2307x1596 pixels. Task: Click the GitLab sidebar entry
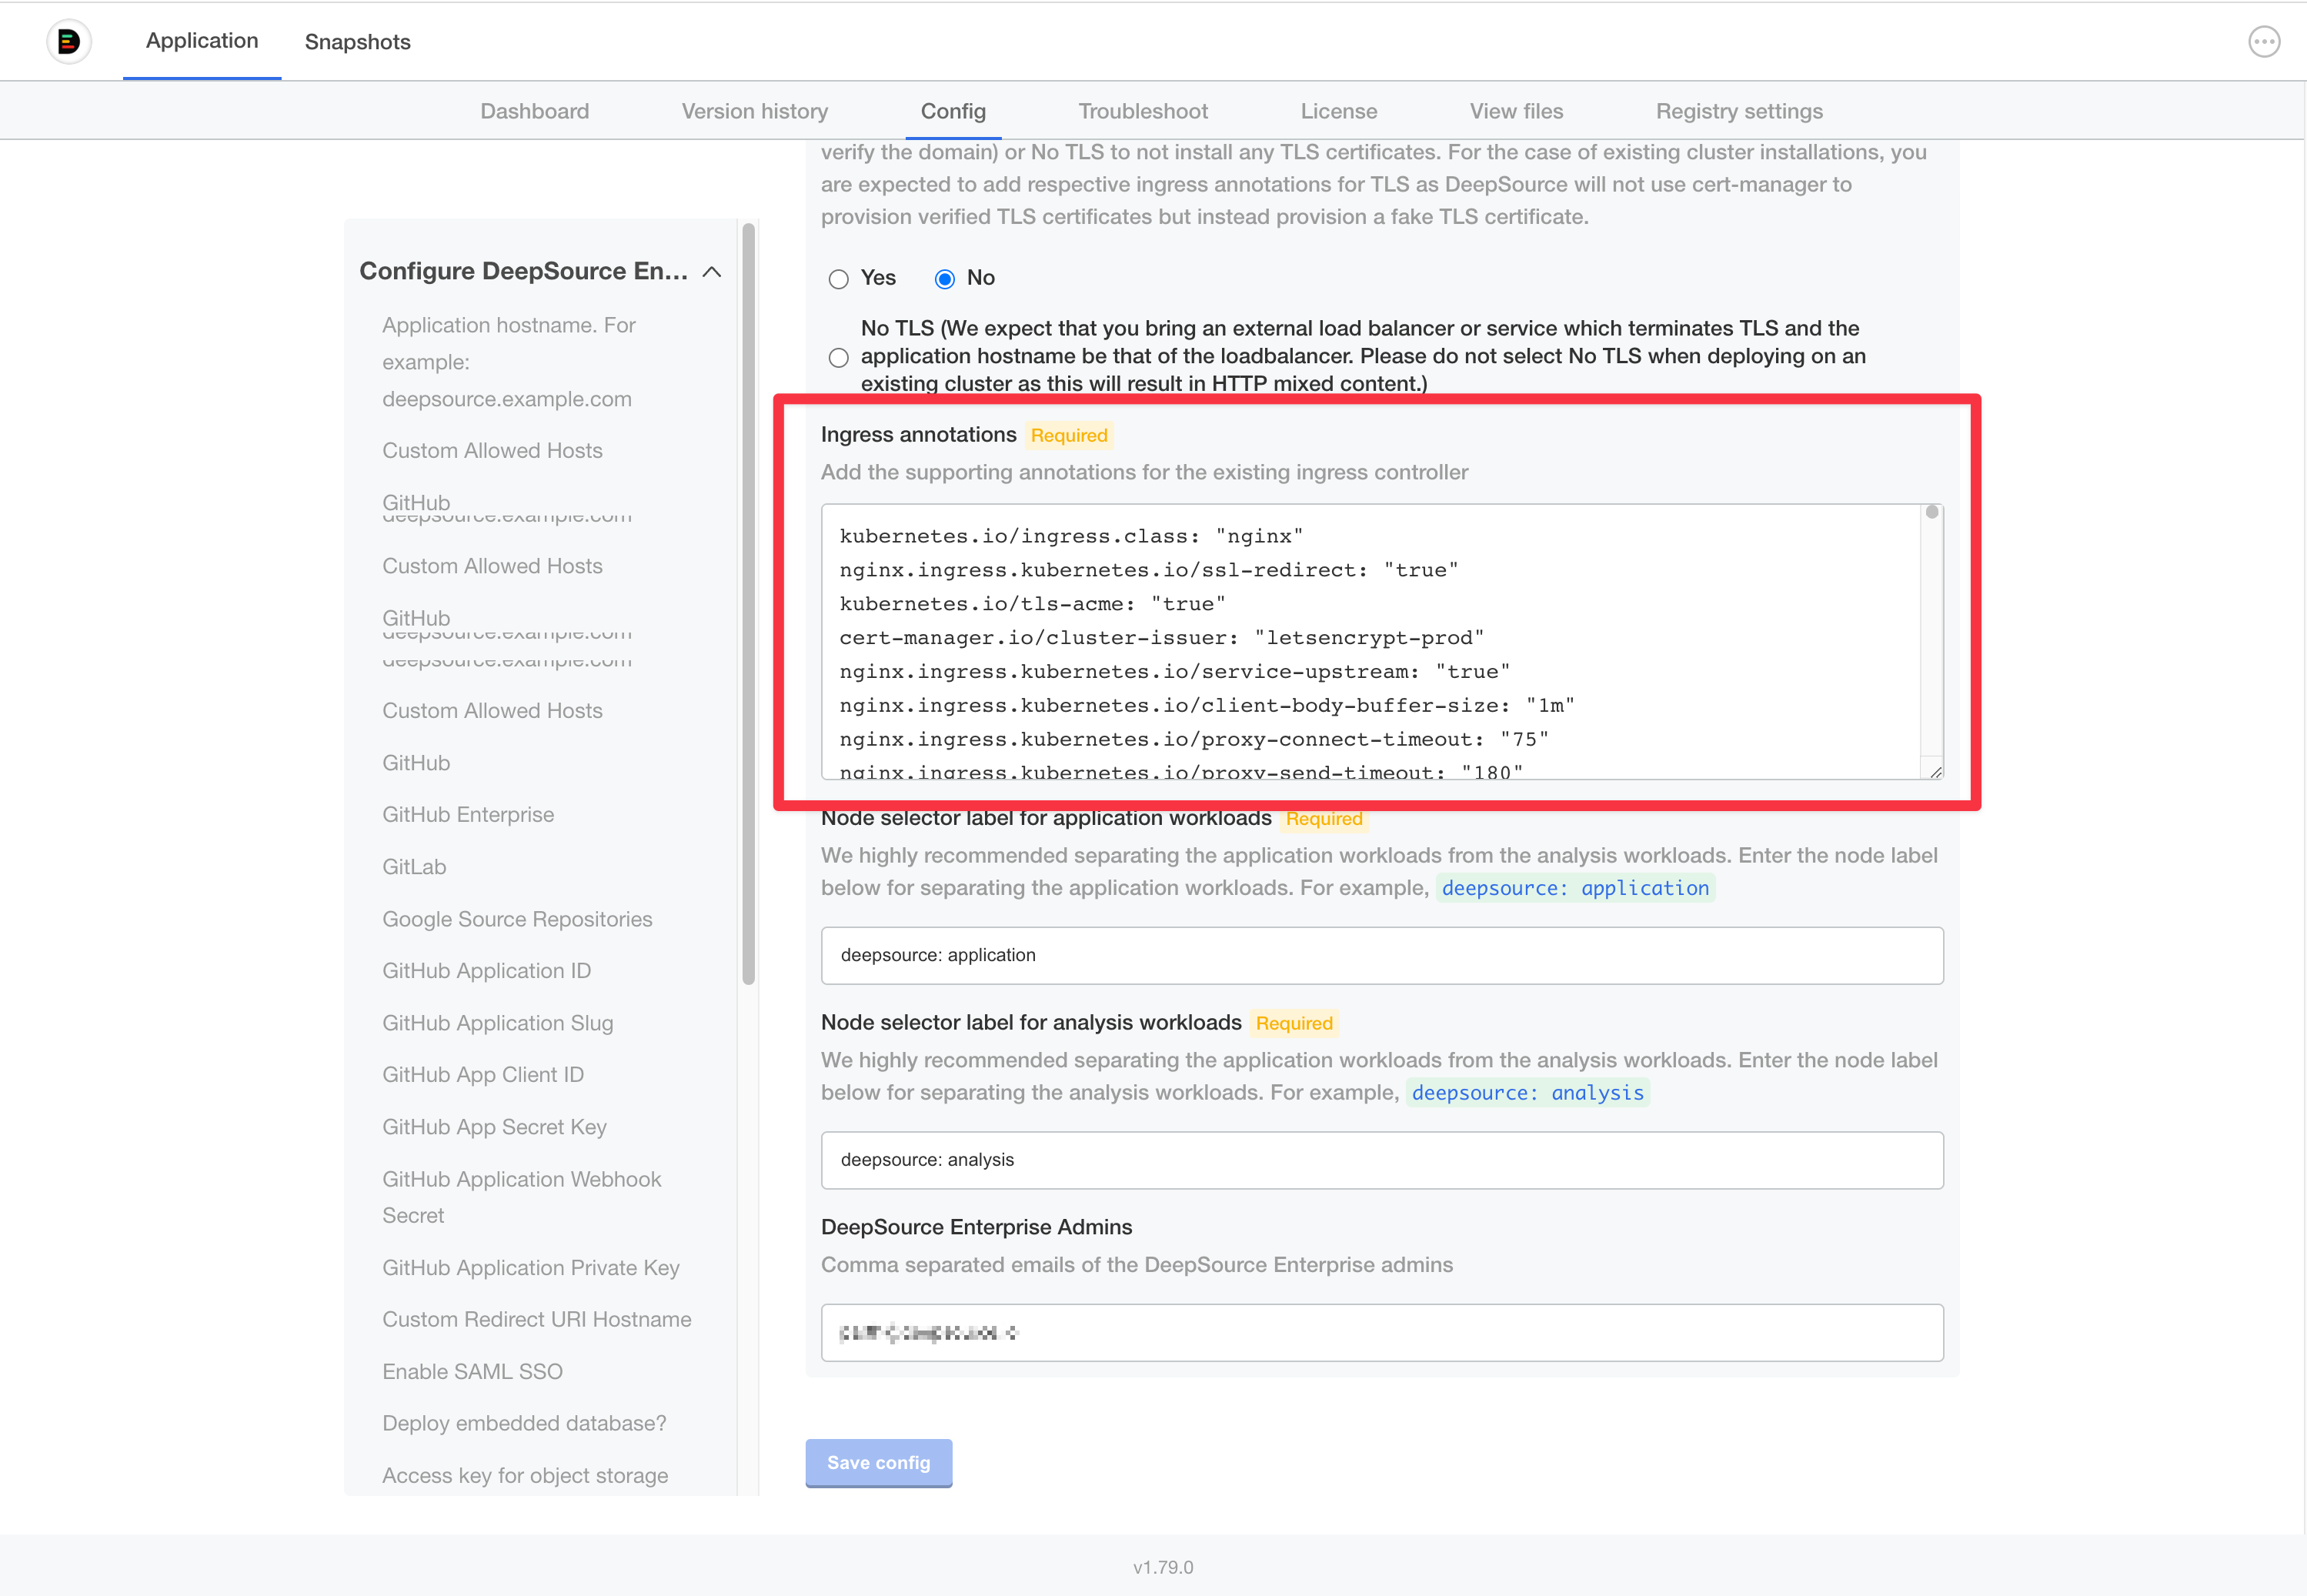(414, 866)
